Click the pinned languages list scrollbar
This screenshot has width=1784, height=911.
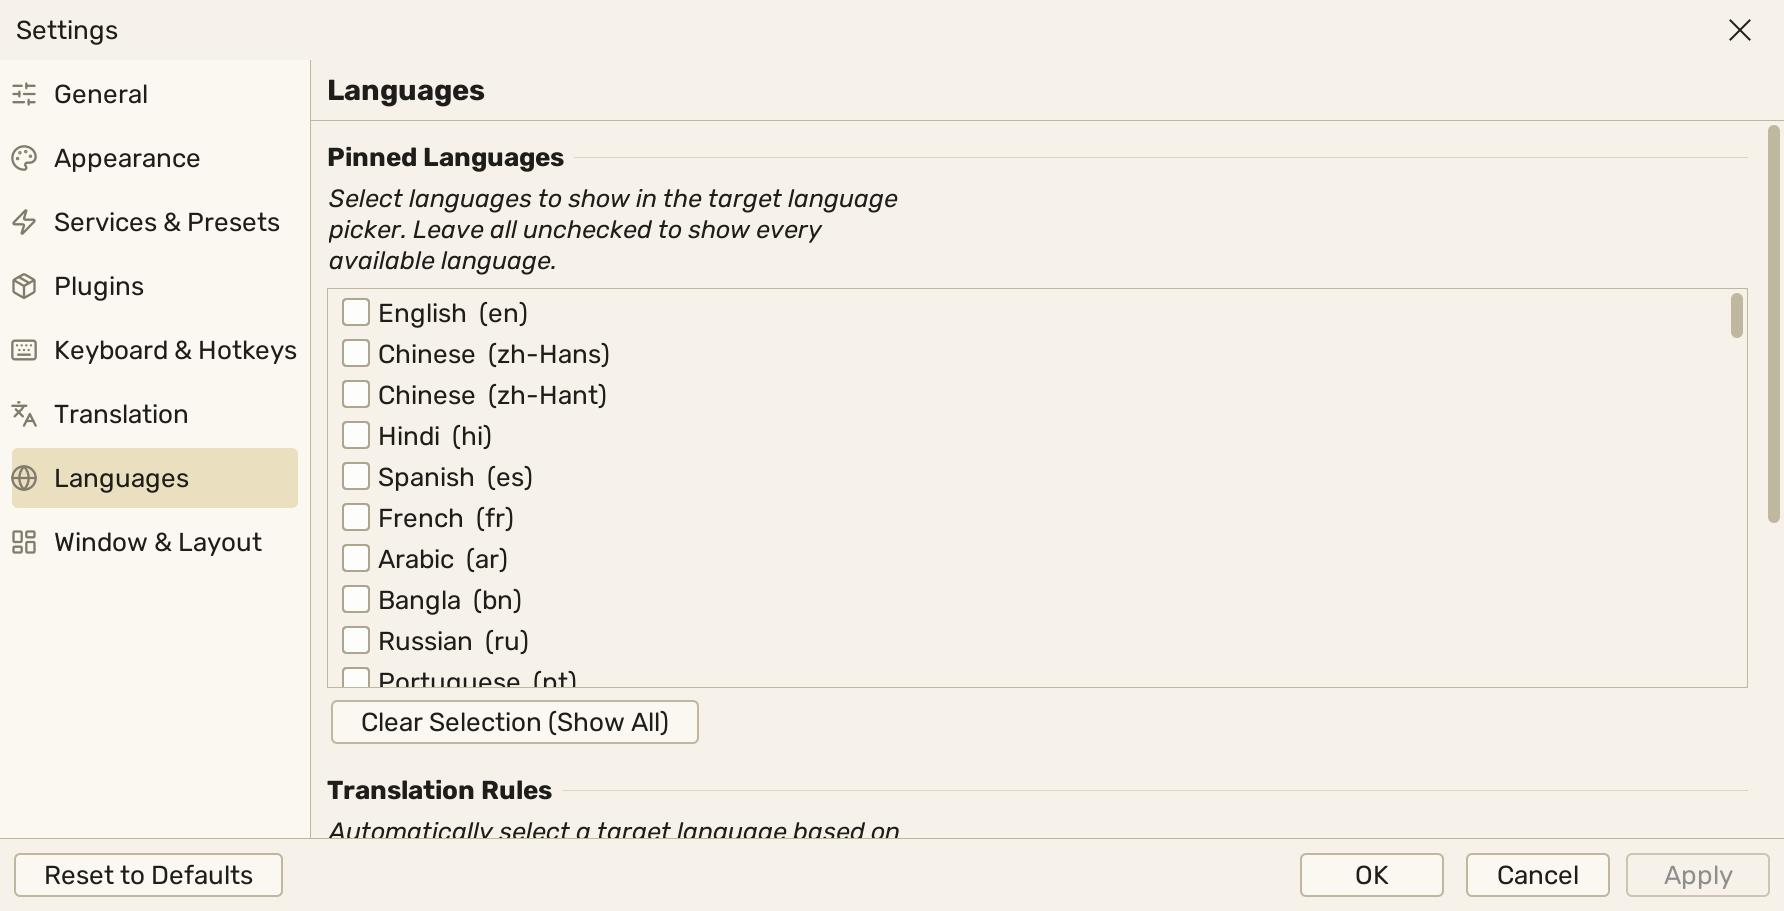point(1737,316)
